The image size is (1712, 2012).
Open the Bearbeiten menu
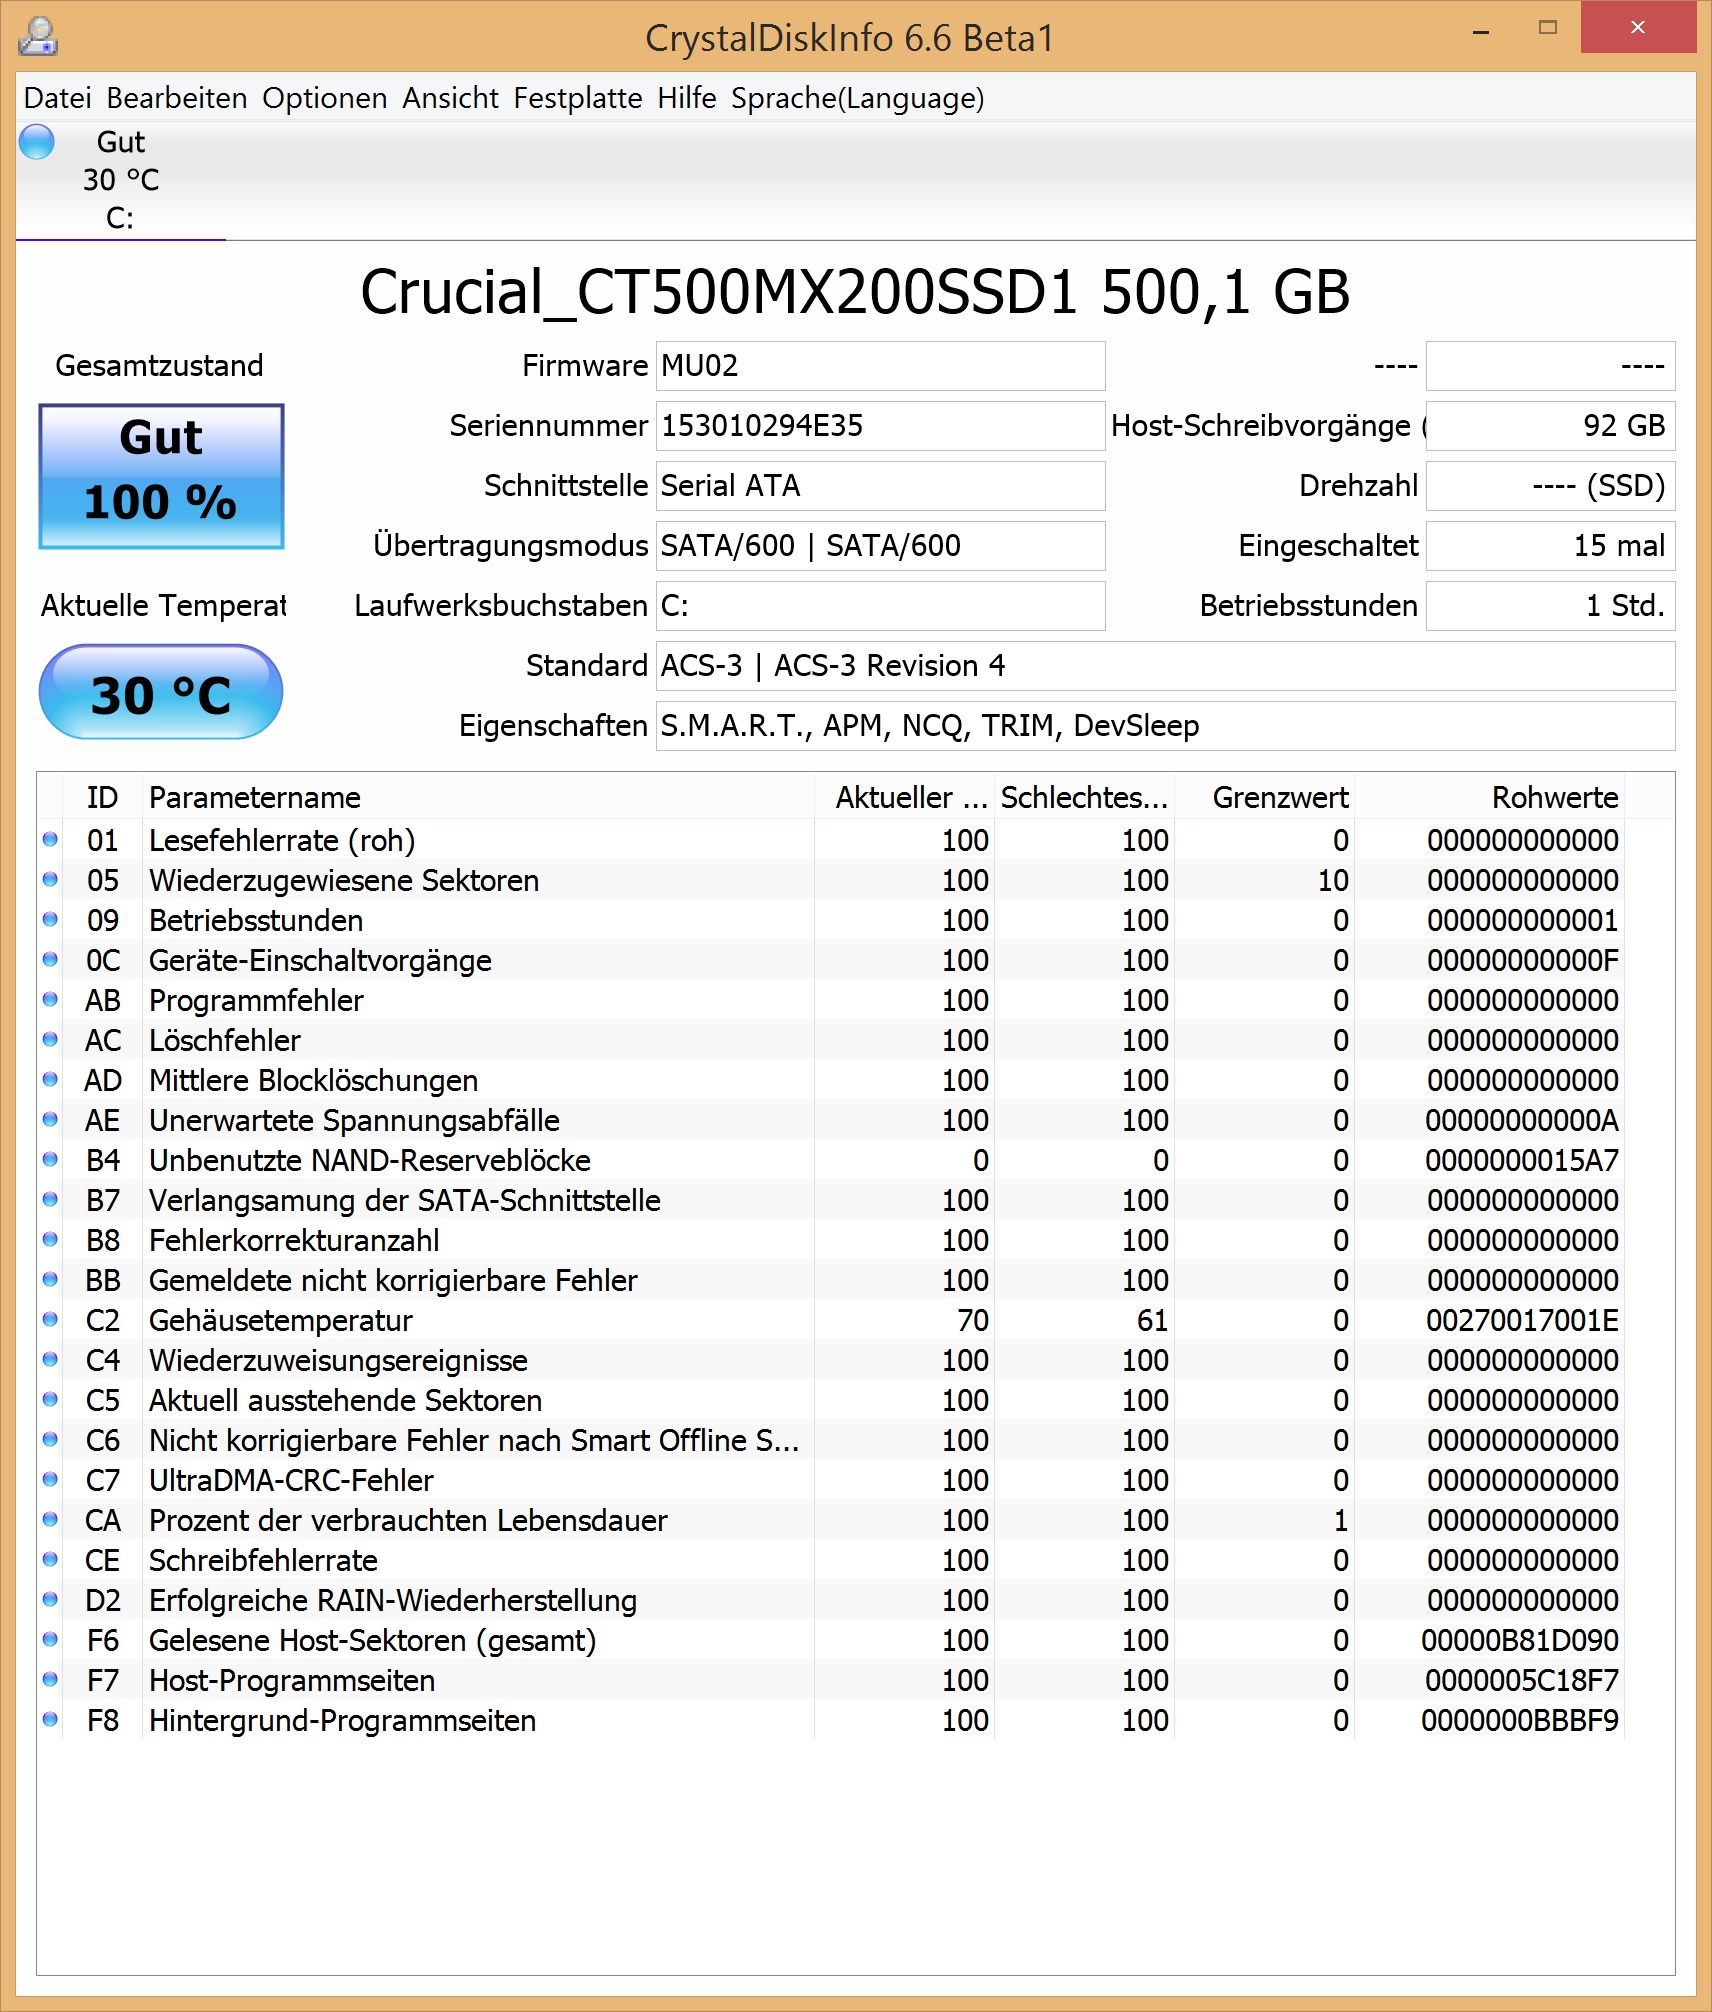point(177,98)
